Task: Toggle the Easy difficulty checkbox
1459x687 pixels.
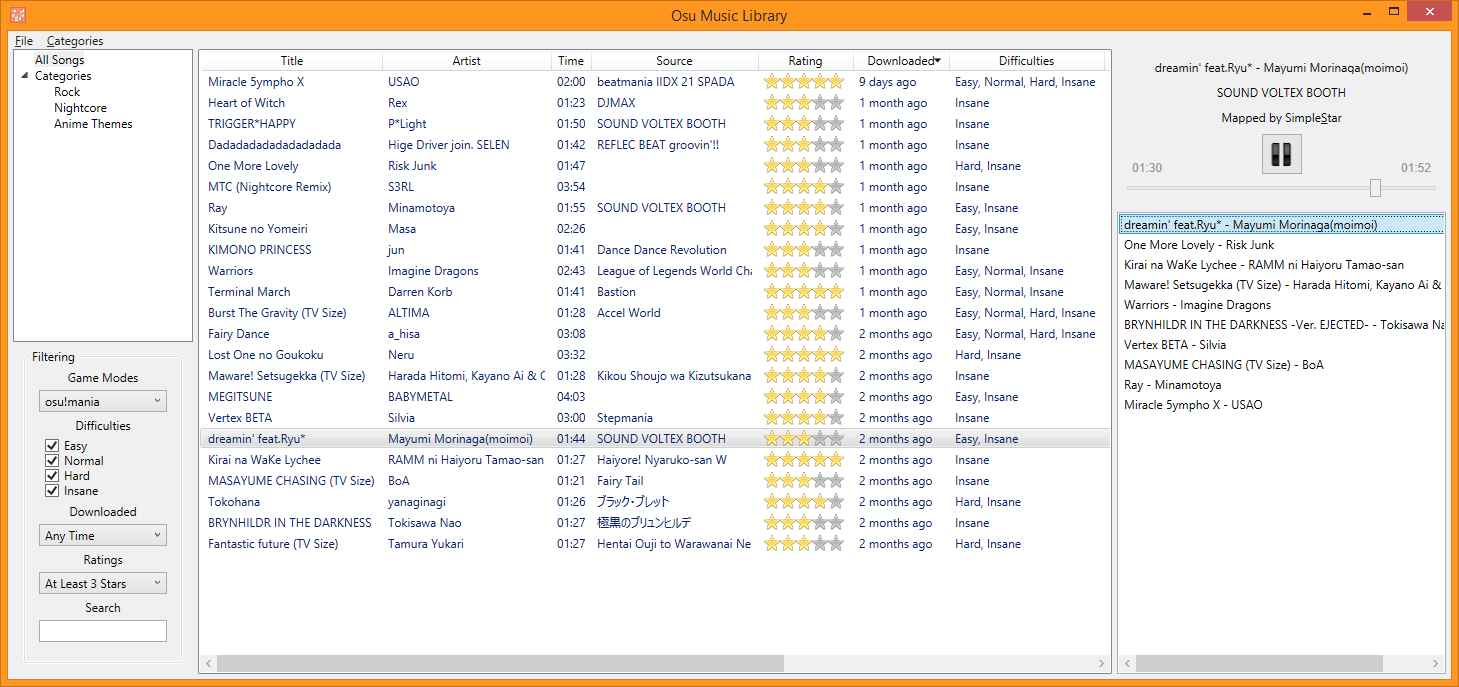Action: 52,446
